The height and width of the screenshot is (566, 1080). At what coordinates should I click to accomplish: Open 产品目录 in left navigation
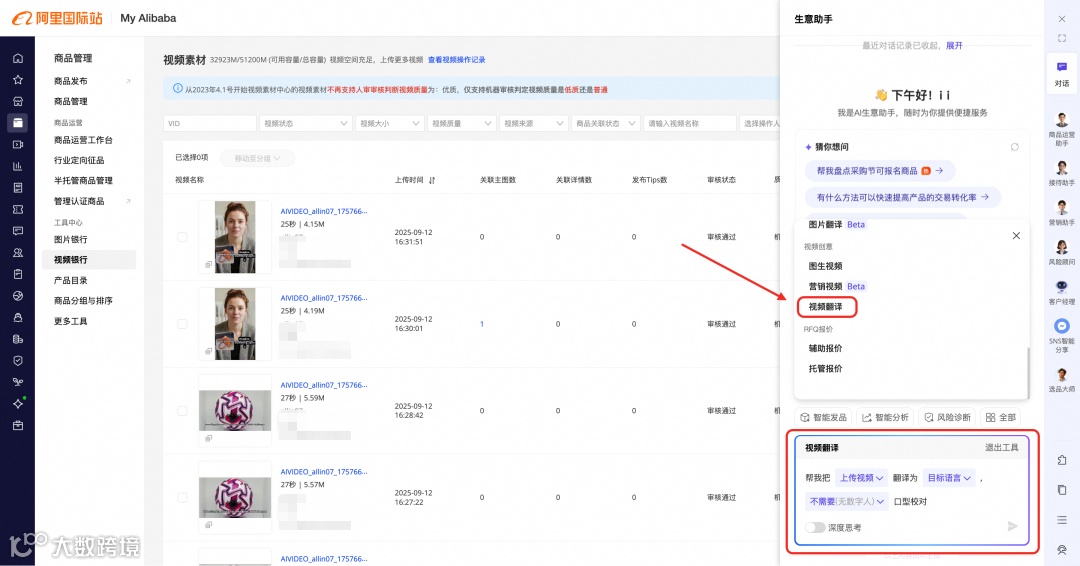(x=70, y=280)
